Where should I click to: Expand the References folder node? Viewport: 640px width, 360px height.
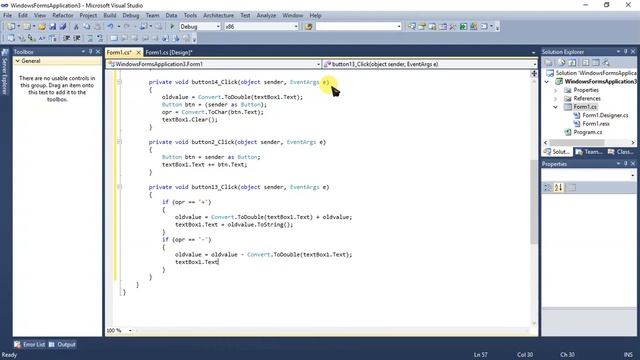(556, 99)
